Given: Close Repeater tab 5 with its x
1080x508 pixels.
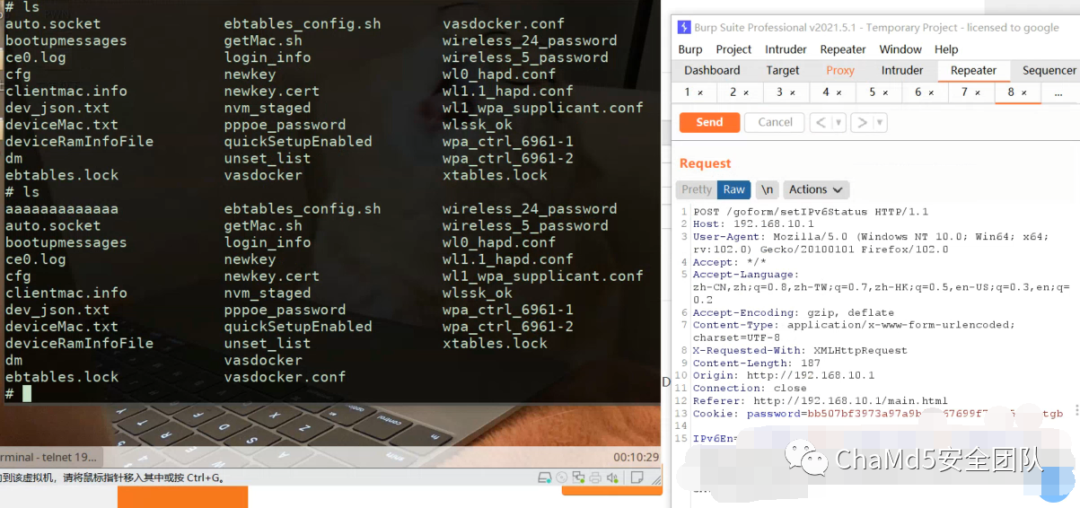Looking at the screenshot, I should coord(885,92).
